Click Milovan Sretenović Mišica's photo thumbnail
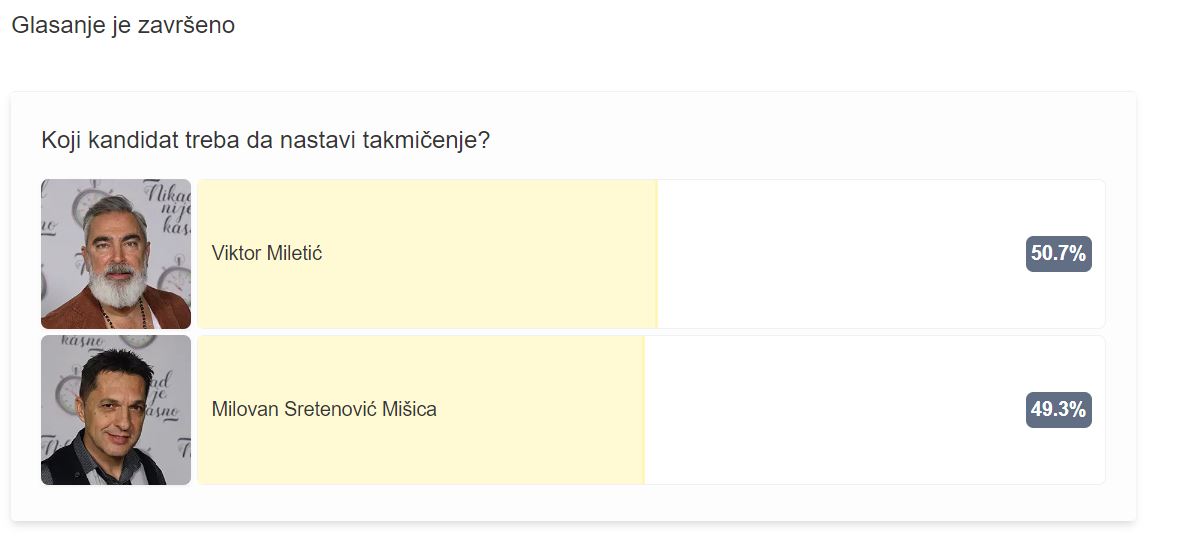Screen dimensions: 1183x537 point(115,410)
